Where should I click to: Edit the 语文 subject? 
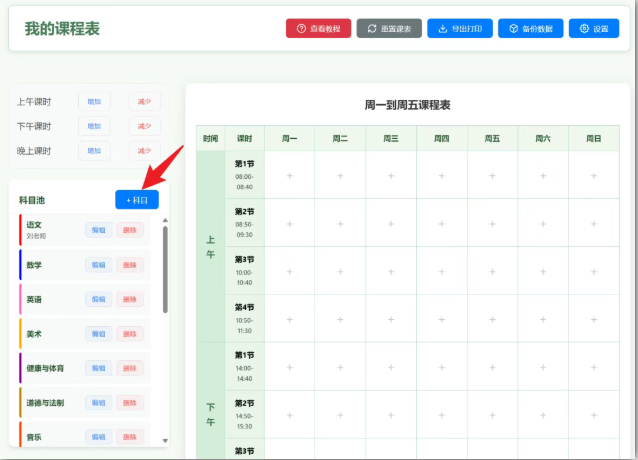pos(98,230)
